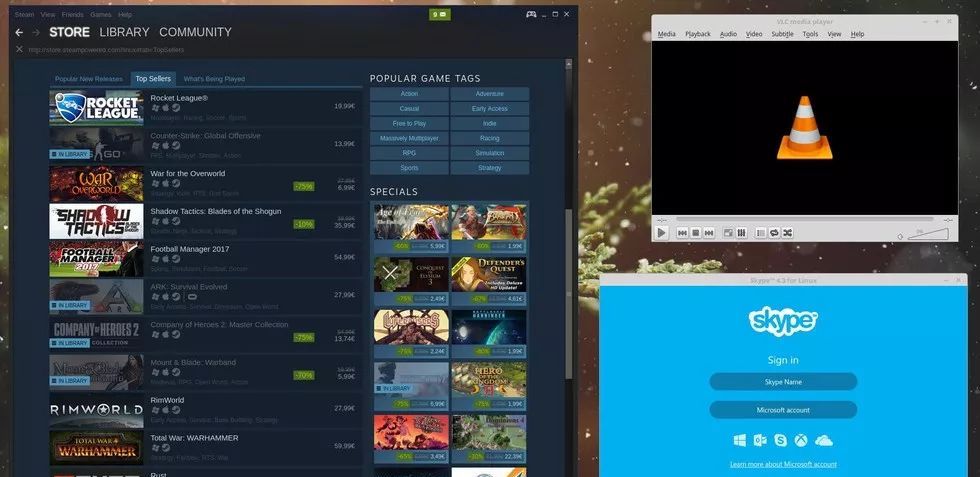The width and height of the screenshot is (980, 477).
Task: Browse the Action game tag
Action: (409, 94)
